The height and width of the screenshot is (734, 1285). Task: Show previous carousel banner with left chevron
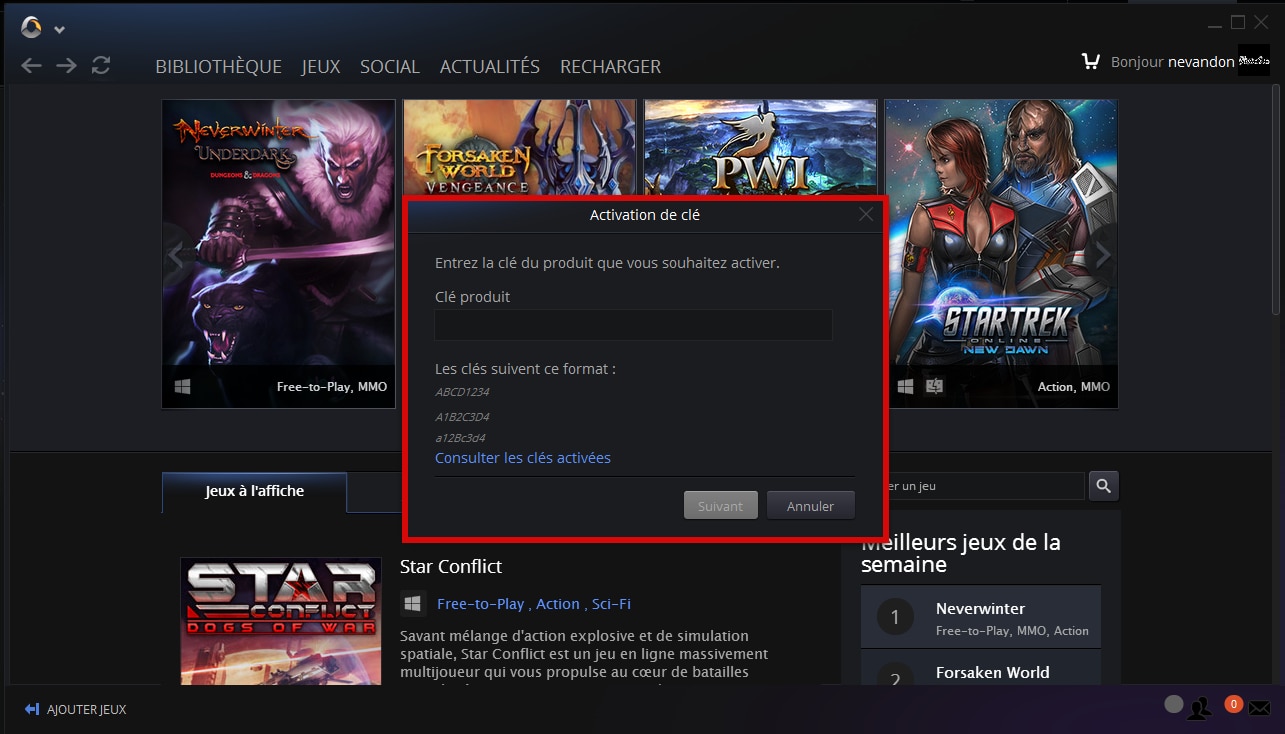[176, 256]
